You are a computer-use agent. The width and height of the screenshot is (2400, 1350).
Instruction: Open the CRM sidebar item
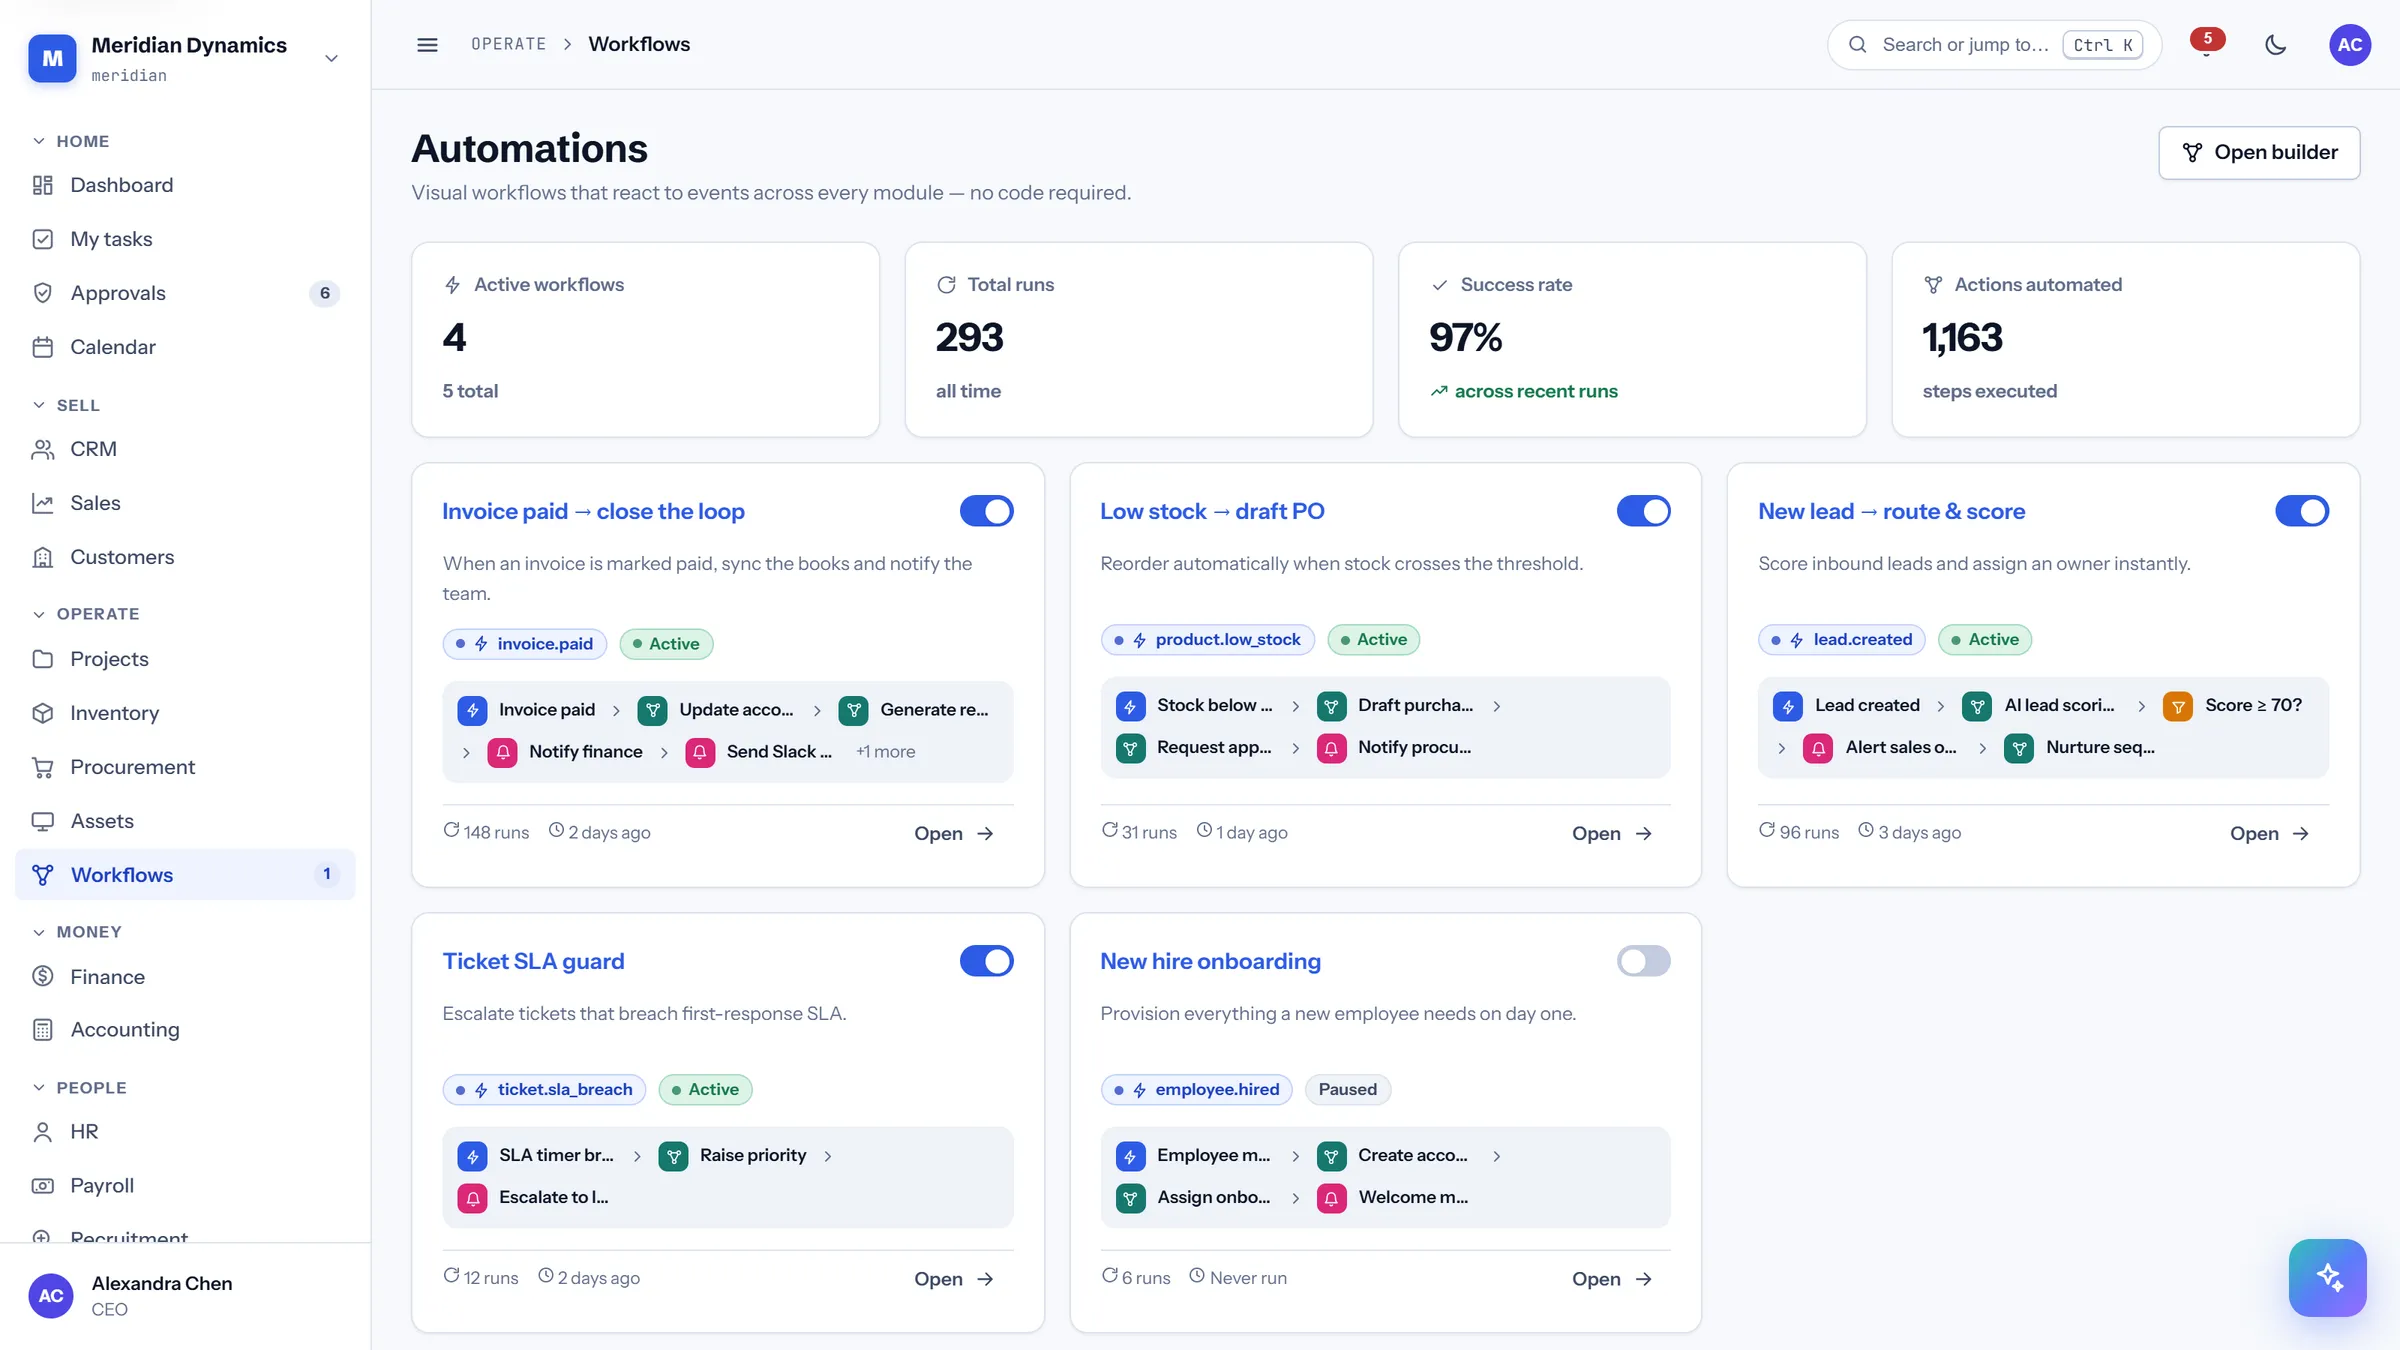point(185,449)
